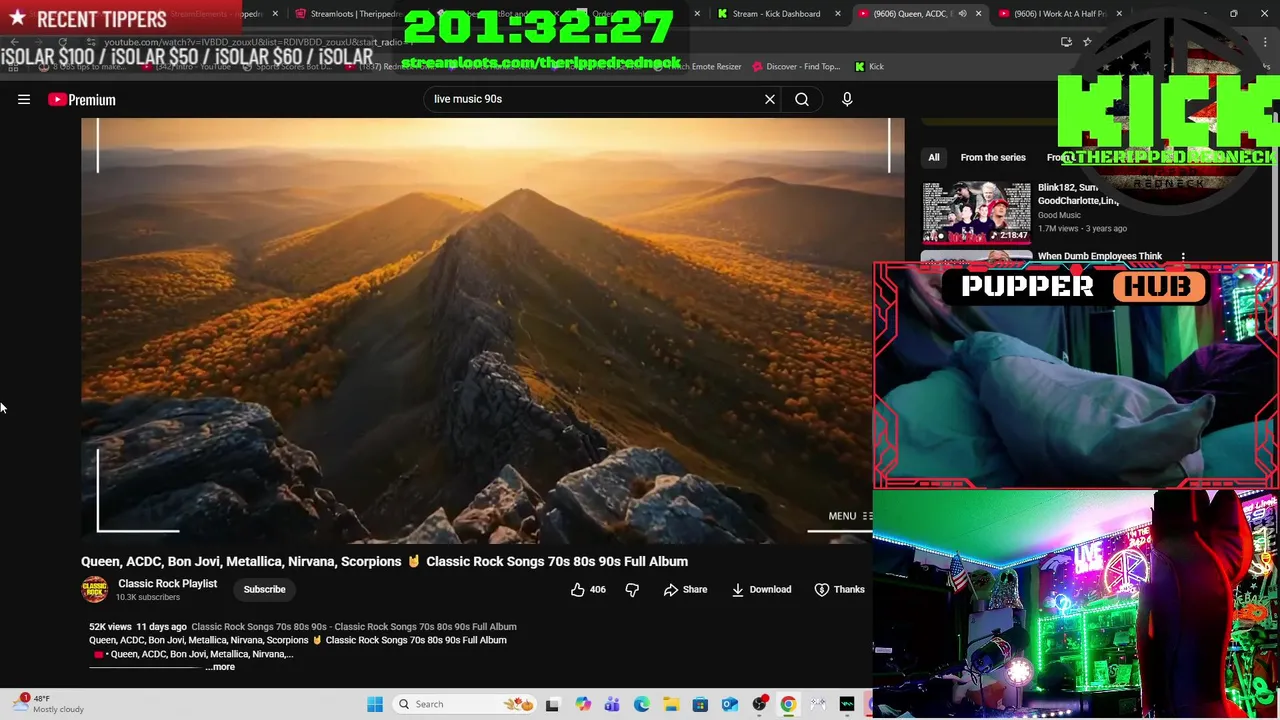Close the Stream - Kick Dashboard tab
The height and width of the screenshot is (720, 1280).
tap(838, 14)
